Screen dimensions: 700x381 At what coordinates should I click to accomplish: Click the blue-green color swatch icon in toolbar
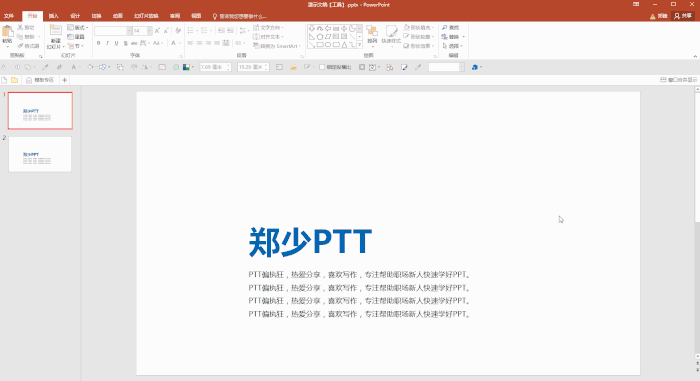(187, 67)
